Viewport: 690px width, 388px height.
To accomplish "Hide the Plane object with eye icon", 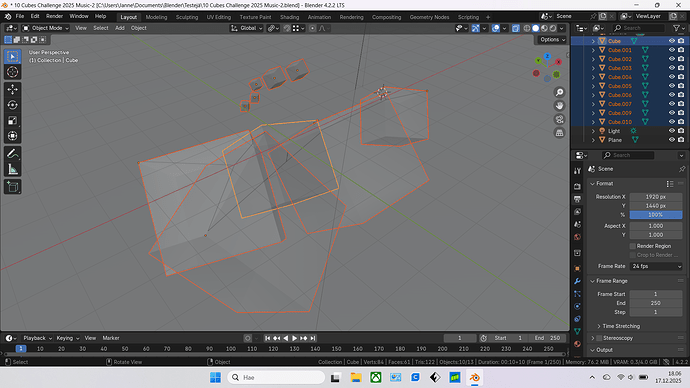I will tap(672, 140).
